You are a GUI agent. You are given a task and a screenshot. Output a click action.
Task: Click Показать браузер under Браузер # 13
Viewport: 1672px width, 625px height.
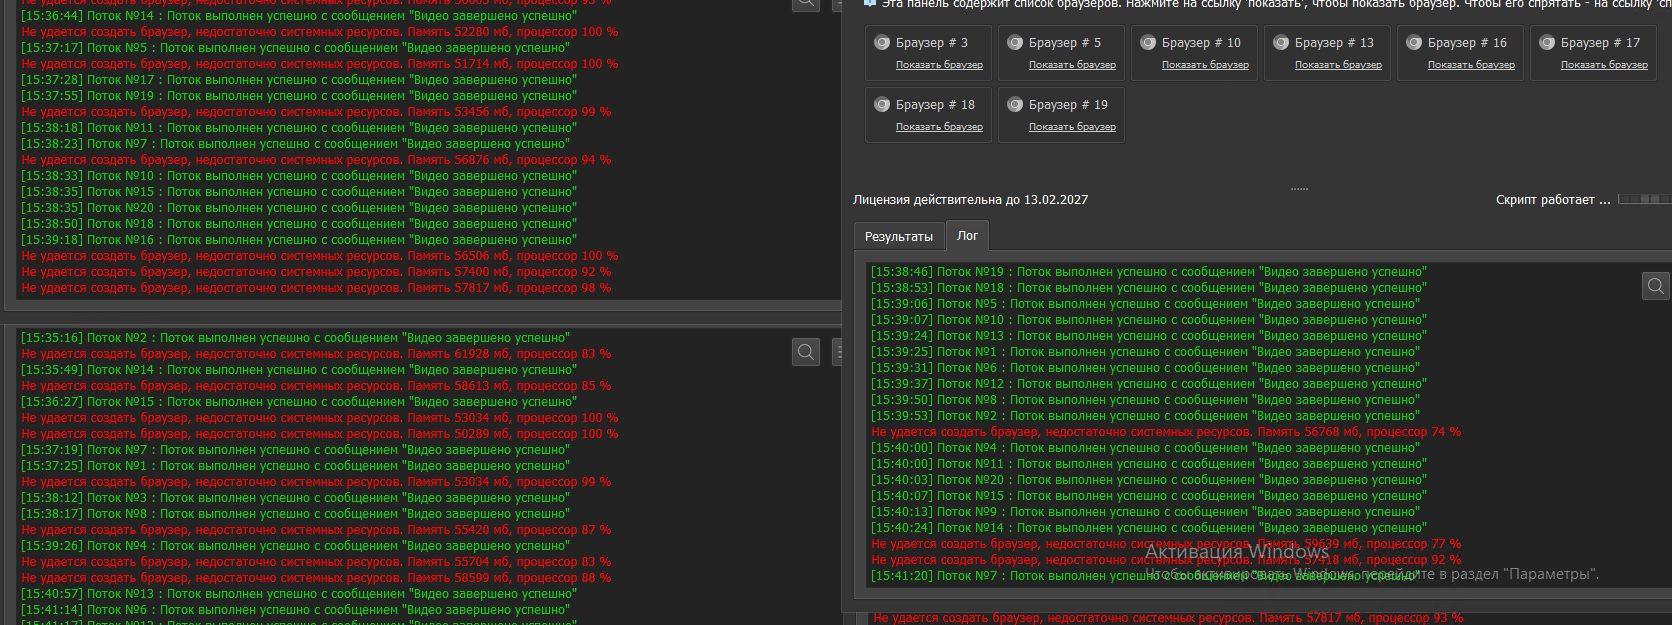click(x=1338, y=65)
